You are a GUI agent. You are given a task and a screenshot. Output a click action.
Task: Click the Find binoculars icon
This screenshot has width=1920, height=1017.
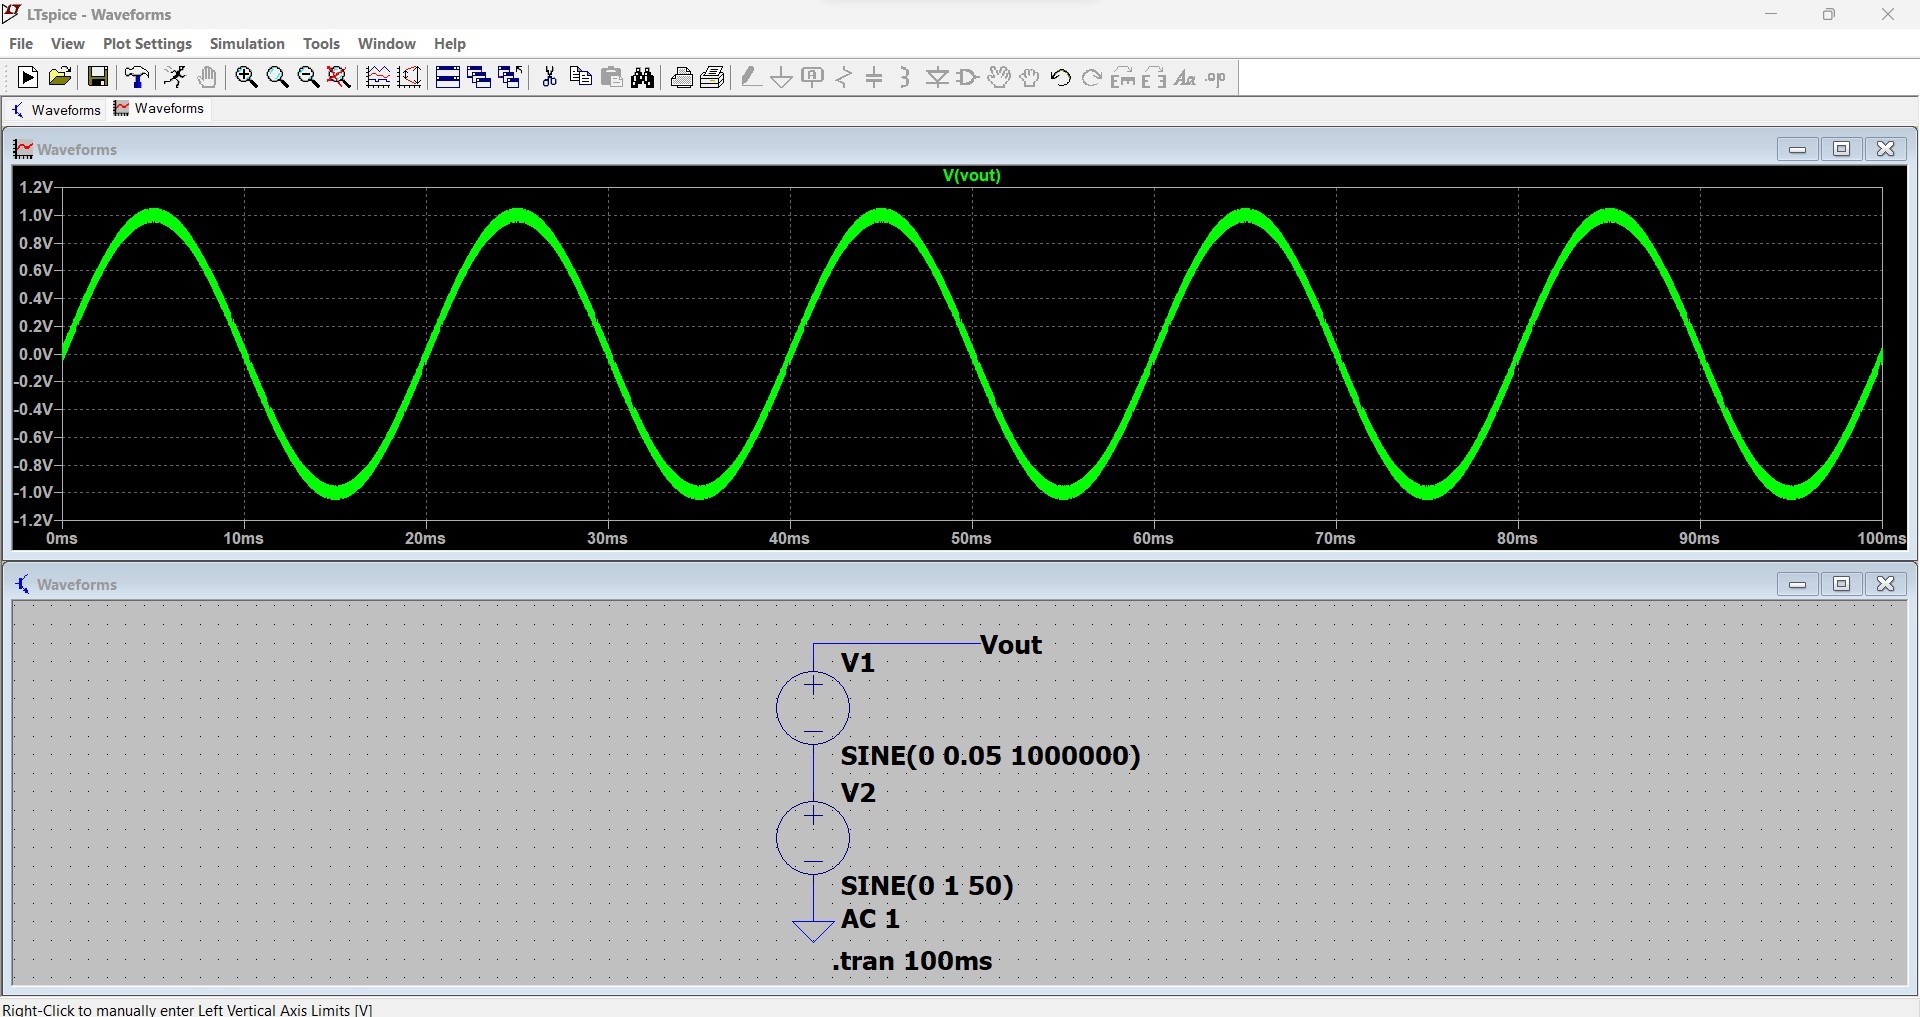pos(643,77)
